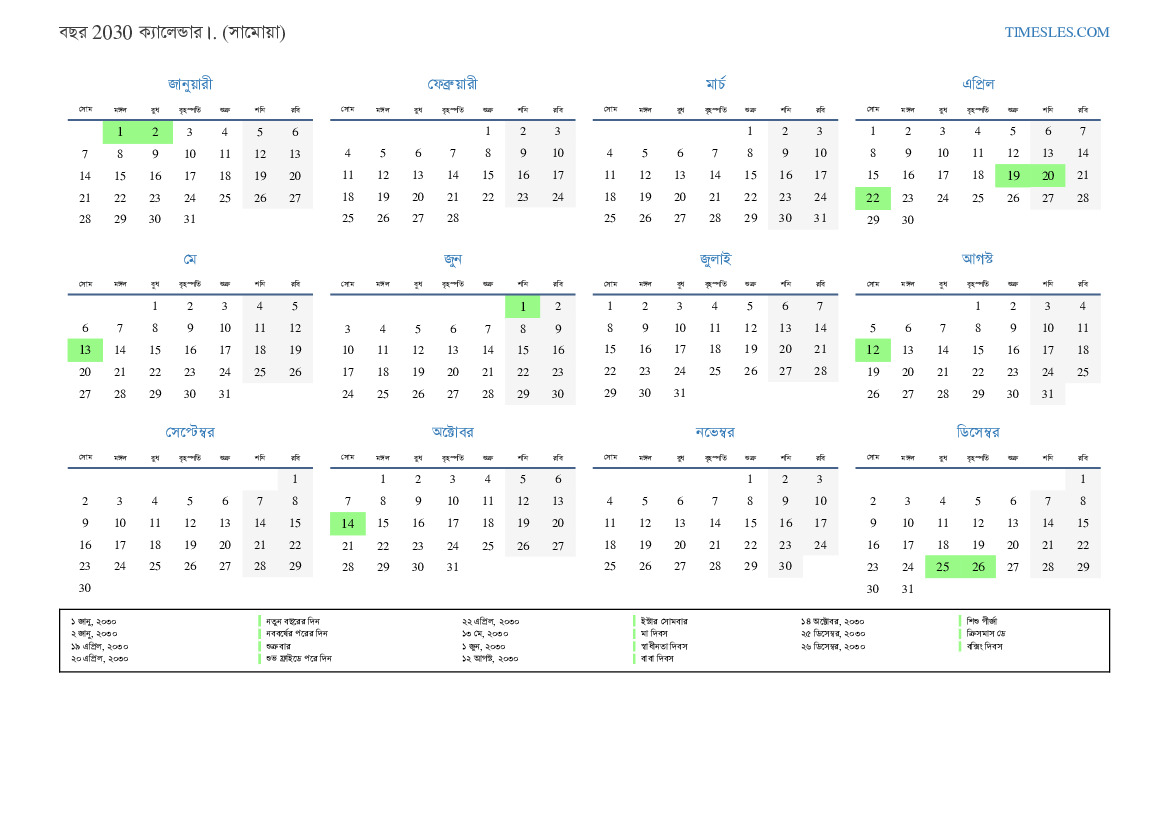1169x827 pixels.
Task: Select the মে month heading
Action: (x=190, y=259)
